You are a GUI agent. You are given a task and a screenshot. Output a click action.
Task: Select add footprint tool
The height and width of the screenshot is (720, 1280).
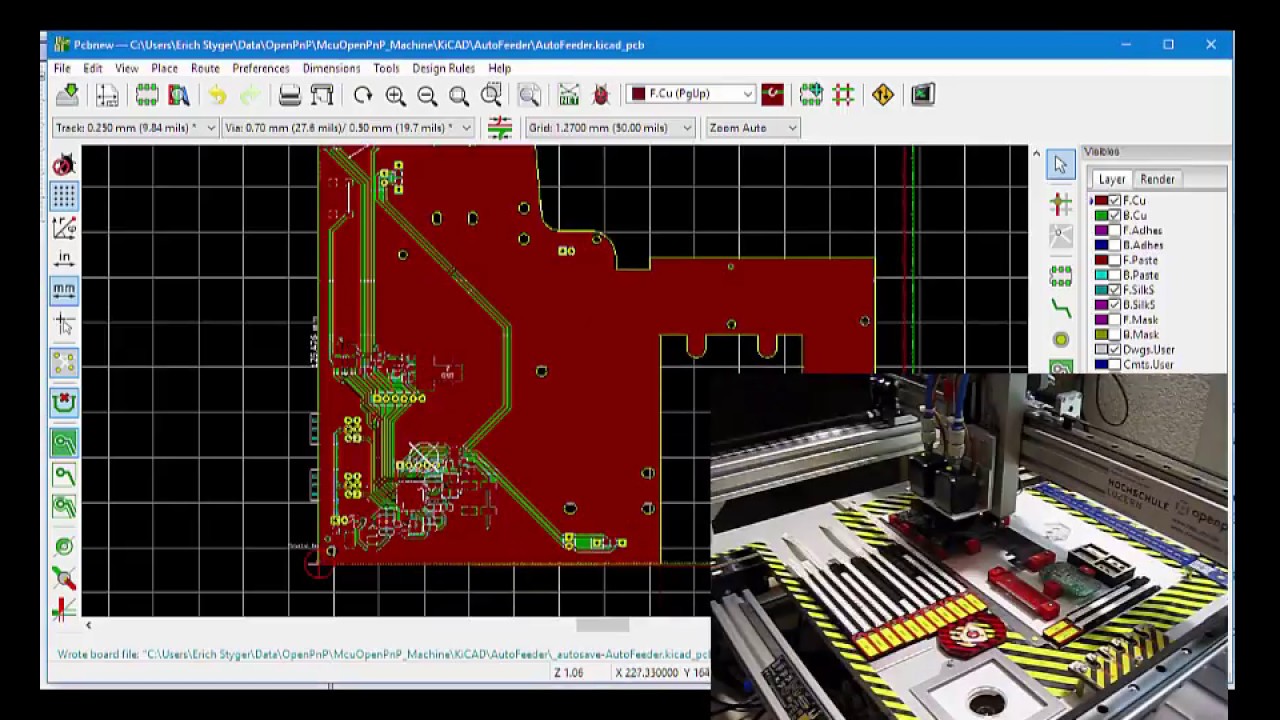pyautogui.click(x=1061, y=275)
